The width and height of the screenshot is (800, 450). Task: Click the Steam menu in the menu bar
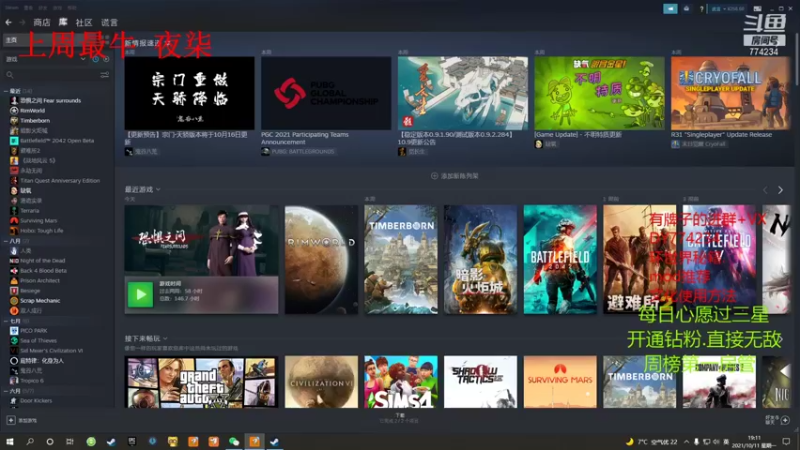(x=11, y=8)
